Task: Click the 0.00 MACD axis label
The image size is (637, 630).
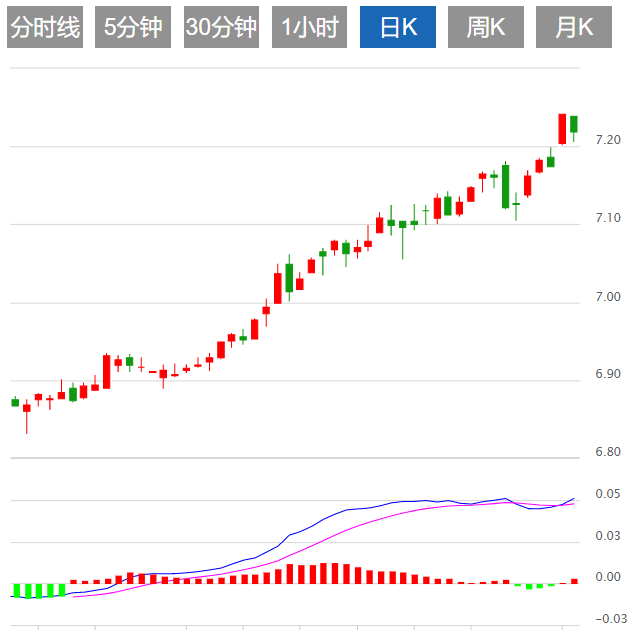Action: click(608, 577)
